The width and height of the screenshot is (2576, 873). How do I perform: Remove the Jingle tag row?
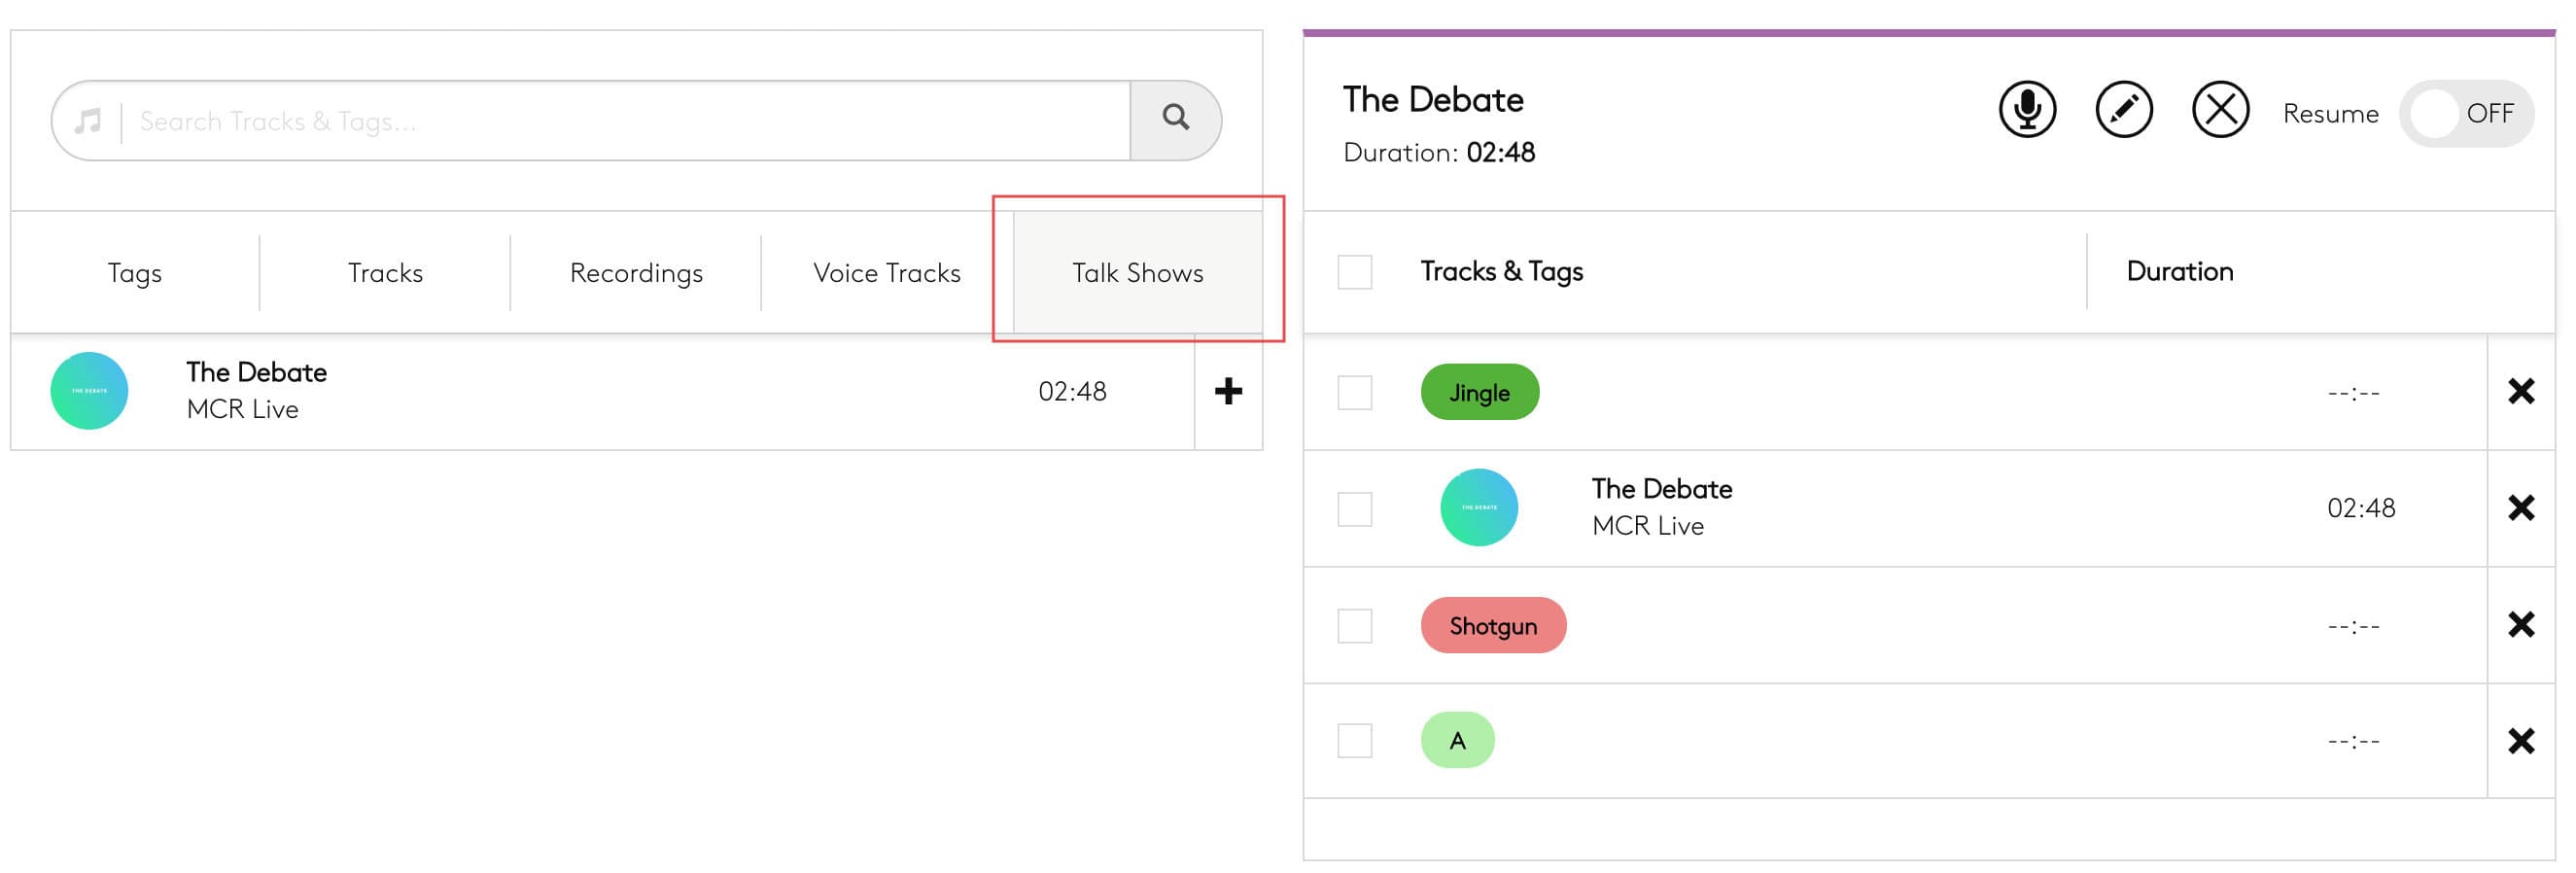tap(2520, 391)
